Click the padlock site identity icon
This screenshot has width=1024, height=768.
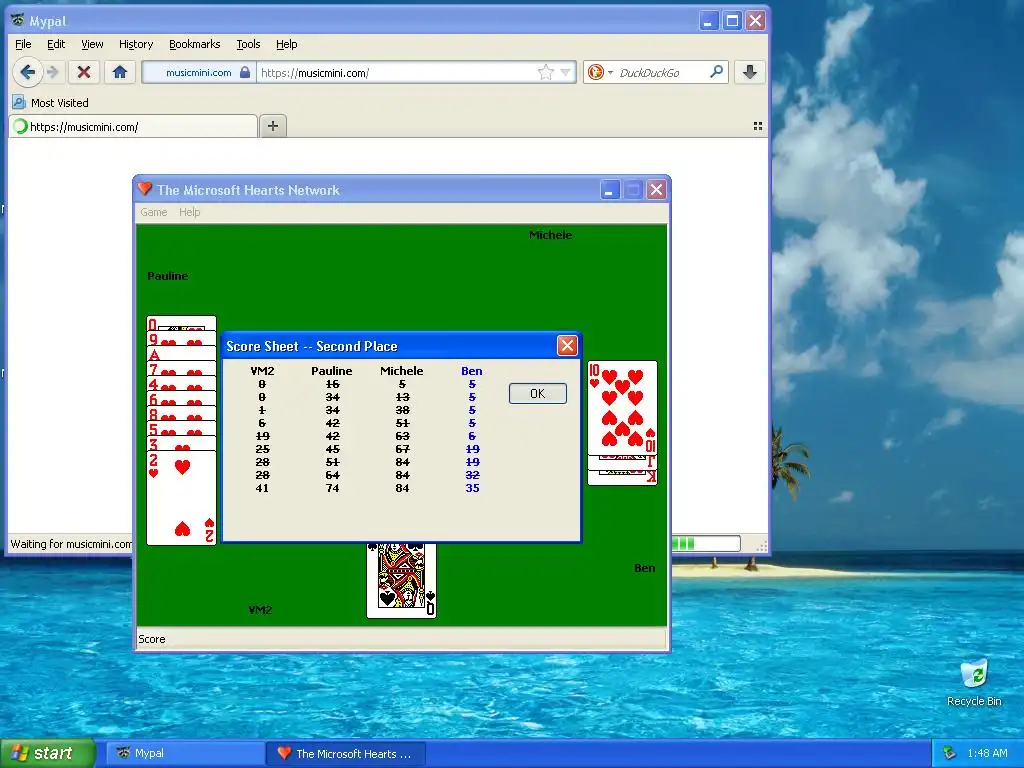click(245, 72)
